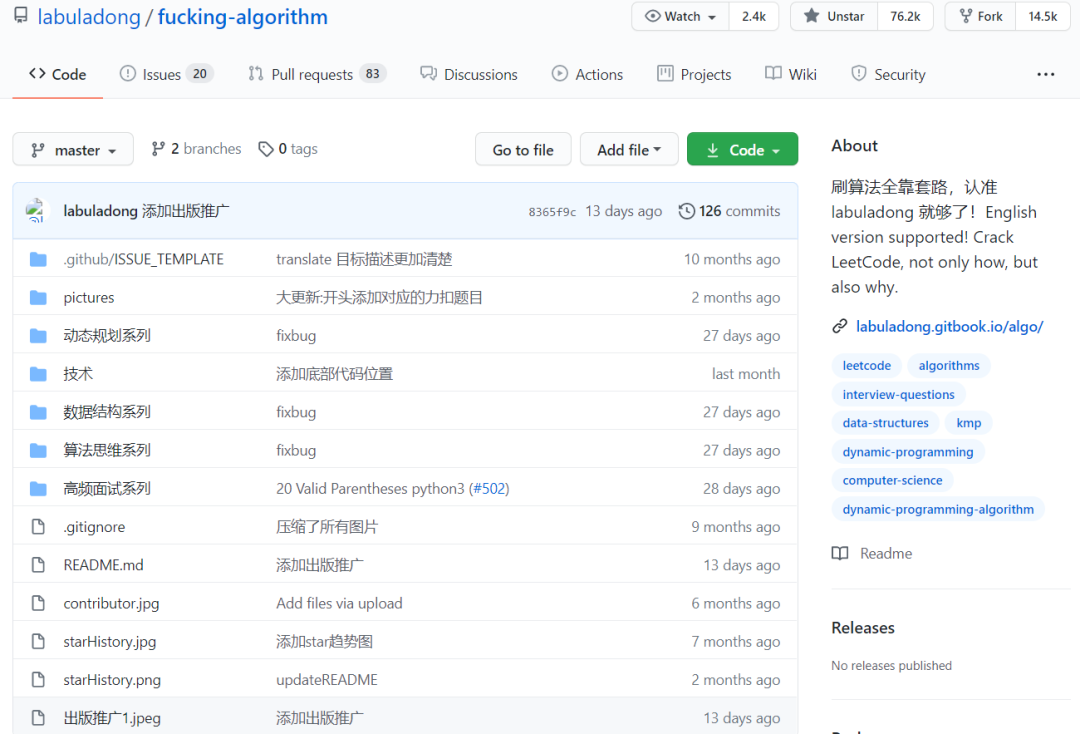Image resolution: width=1080 pixels, height=734 pixels.
Task: Expand the master branch selector
Action: (x=73, y=149)
